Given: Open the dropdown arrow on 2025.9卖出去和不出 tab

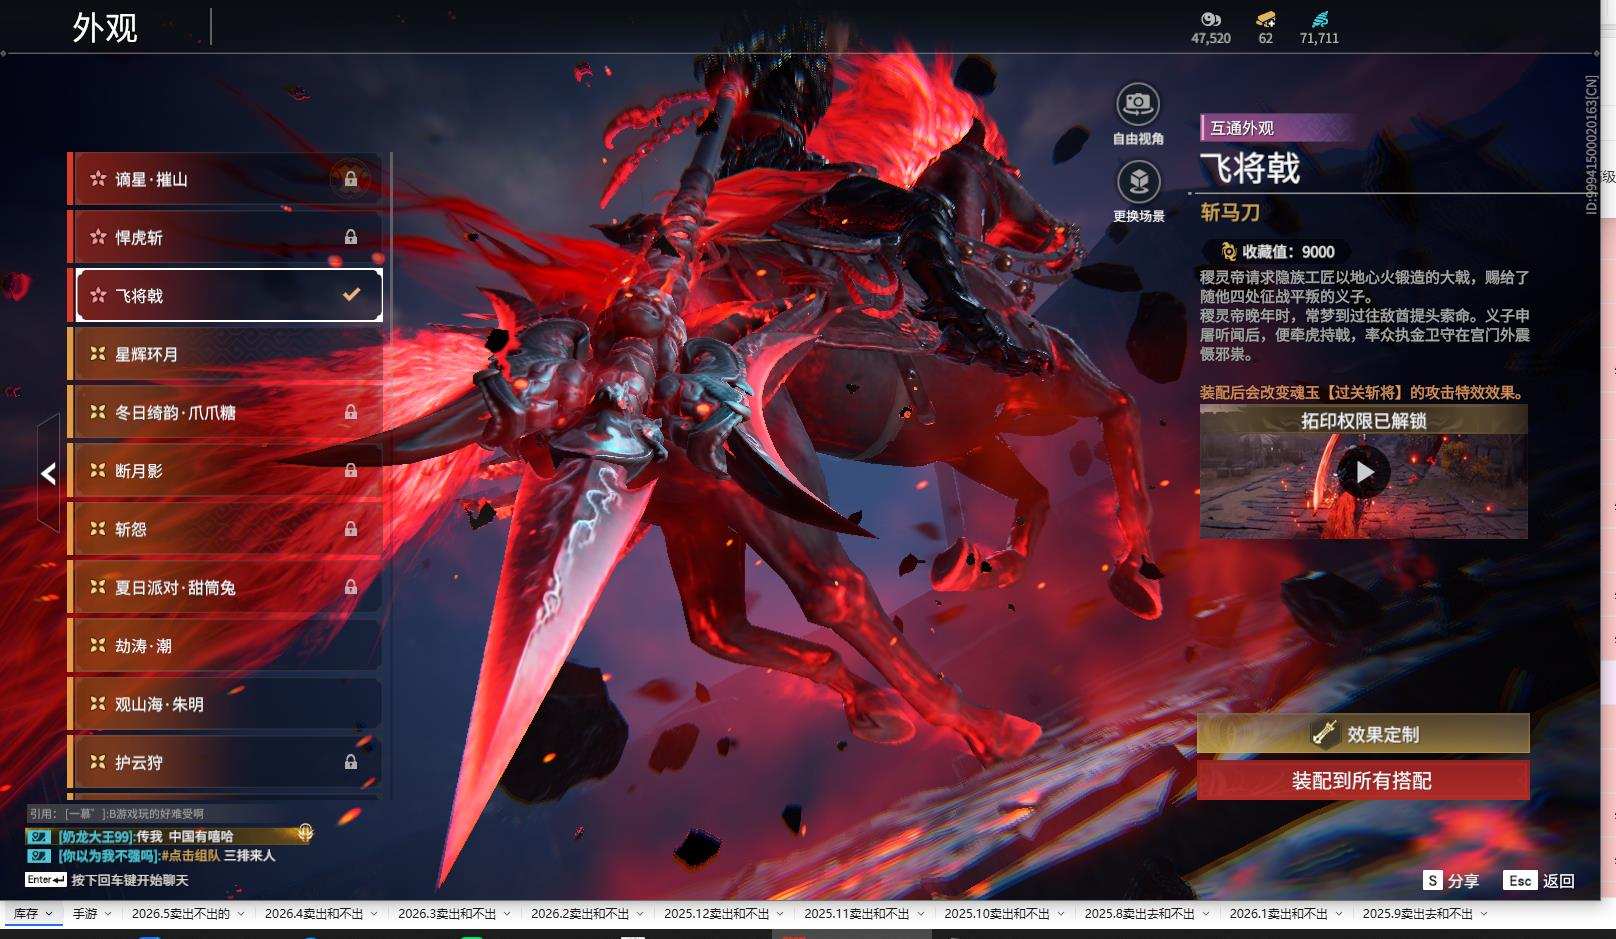Looking at the screenshot, I should click(1484, 914).
